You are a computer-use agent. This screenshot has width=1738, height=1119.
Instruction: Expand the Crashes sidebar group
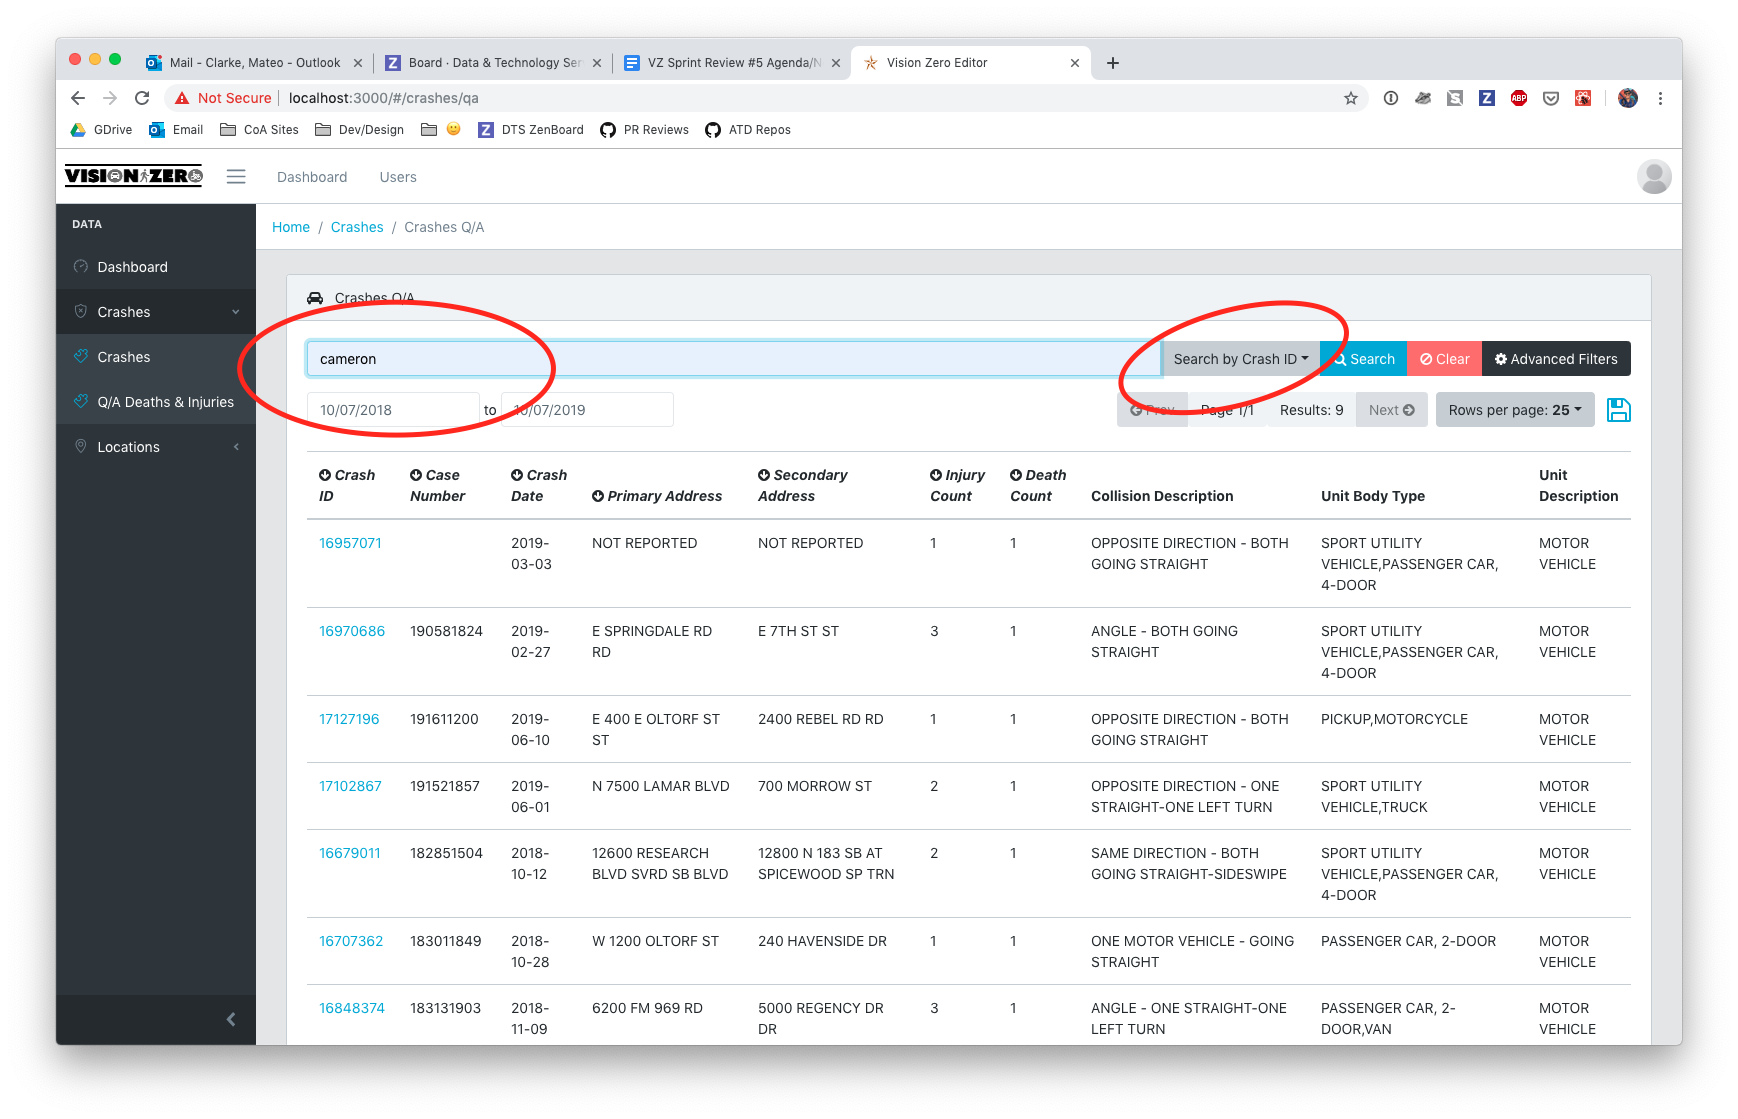[x=156, y=312]
